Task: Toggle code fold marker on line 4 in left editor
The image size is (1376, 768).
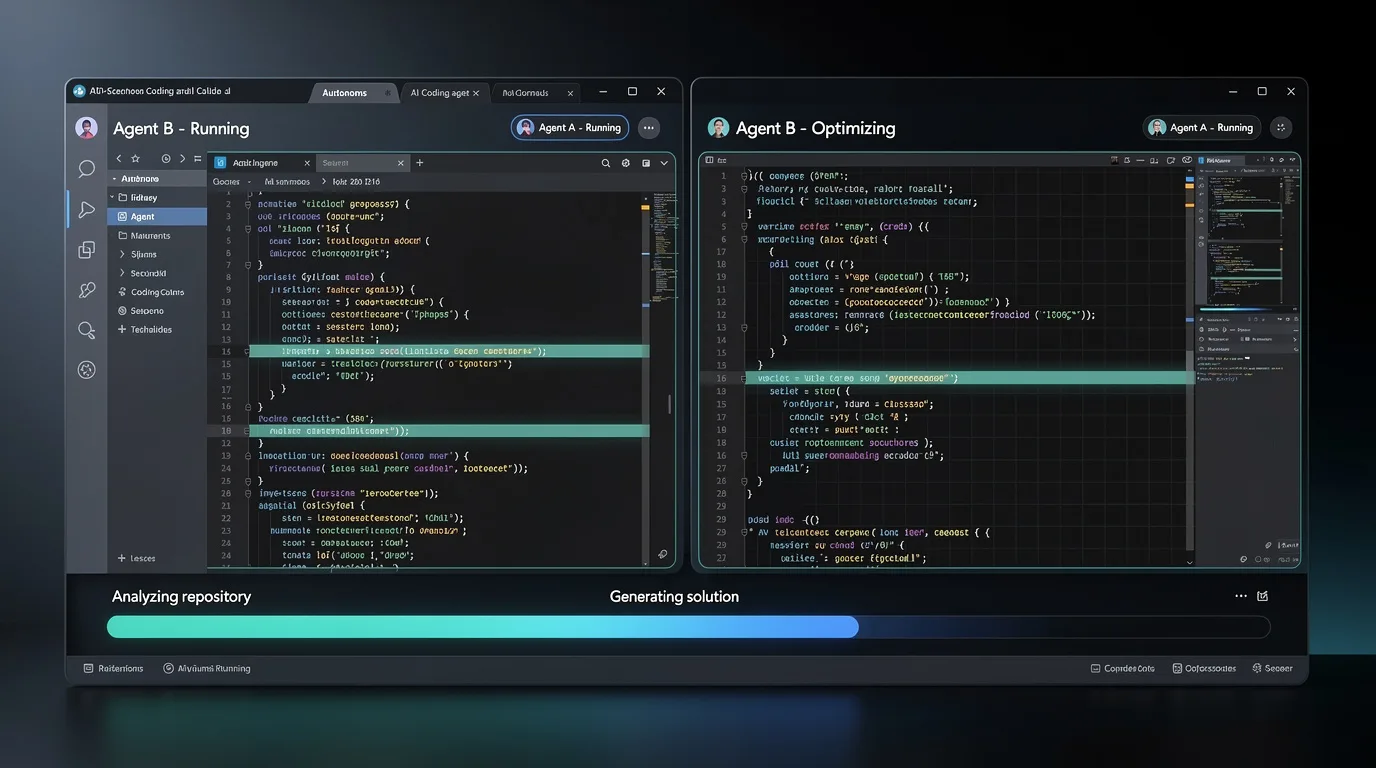Action: click(x=248, y=229)
